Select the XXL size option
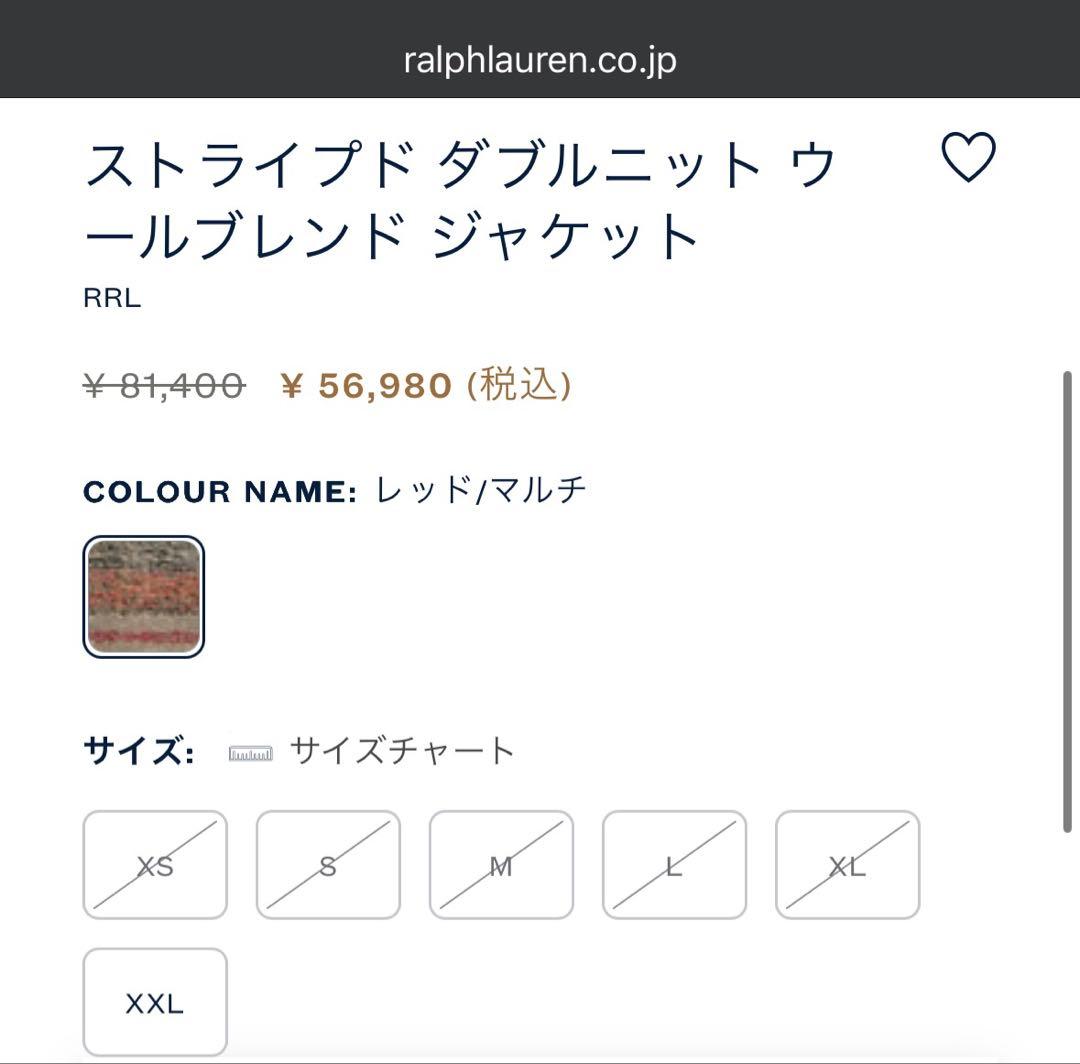This screenshot has width=1080, height=1064. click(155, 1001)
